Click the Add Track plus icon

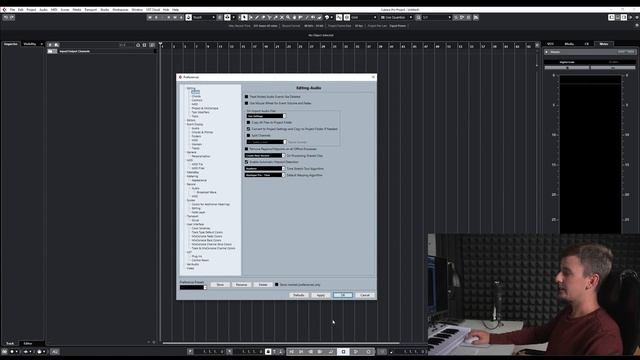[50, 45]
